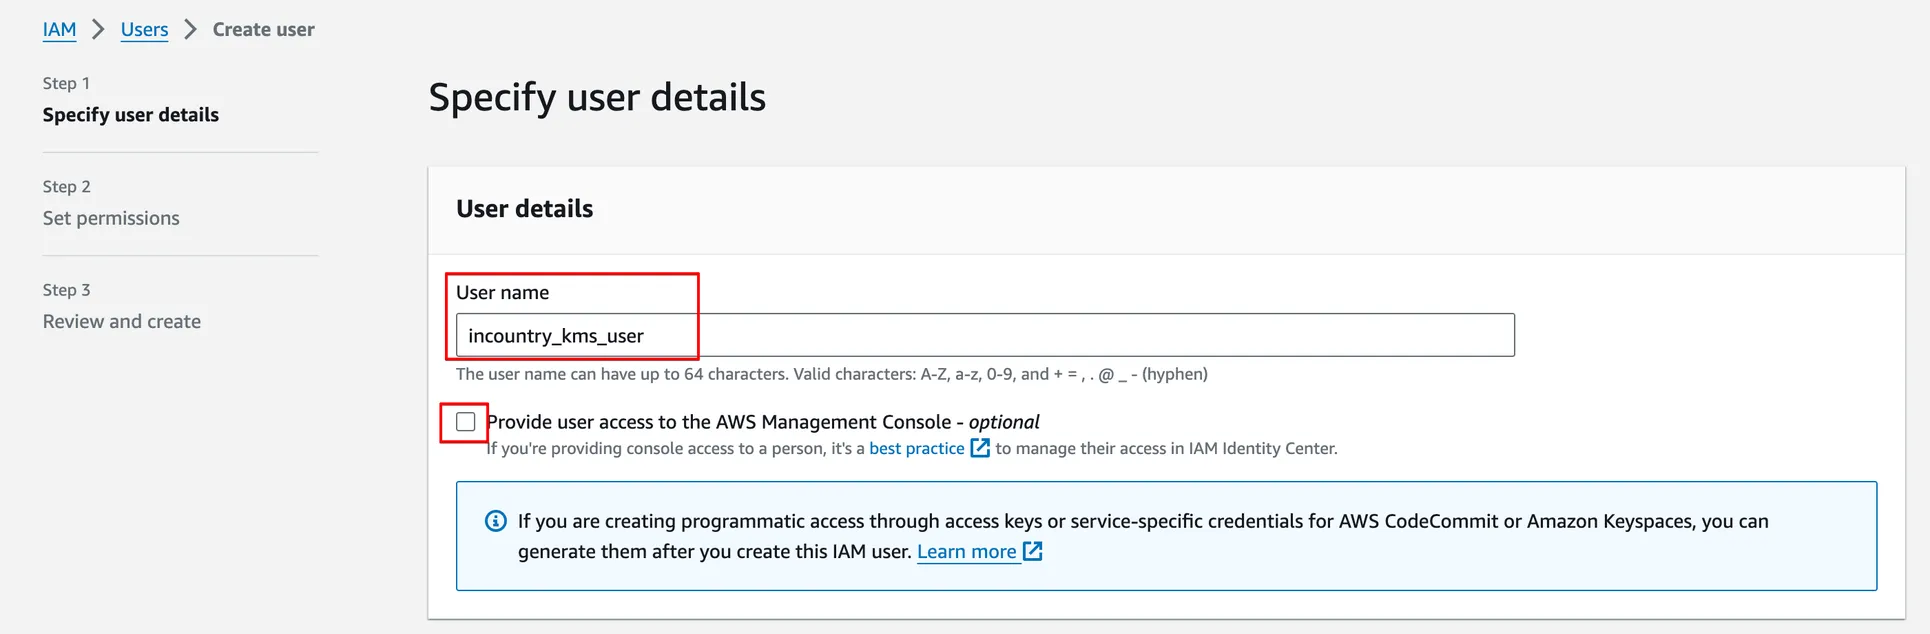Click the Specify user details page heading
Screen dimensions: 1930x634
596,98
